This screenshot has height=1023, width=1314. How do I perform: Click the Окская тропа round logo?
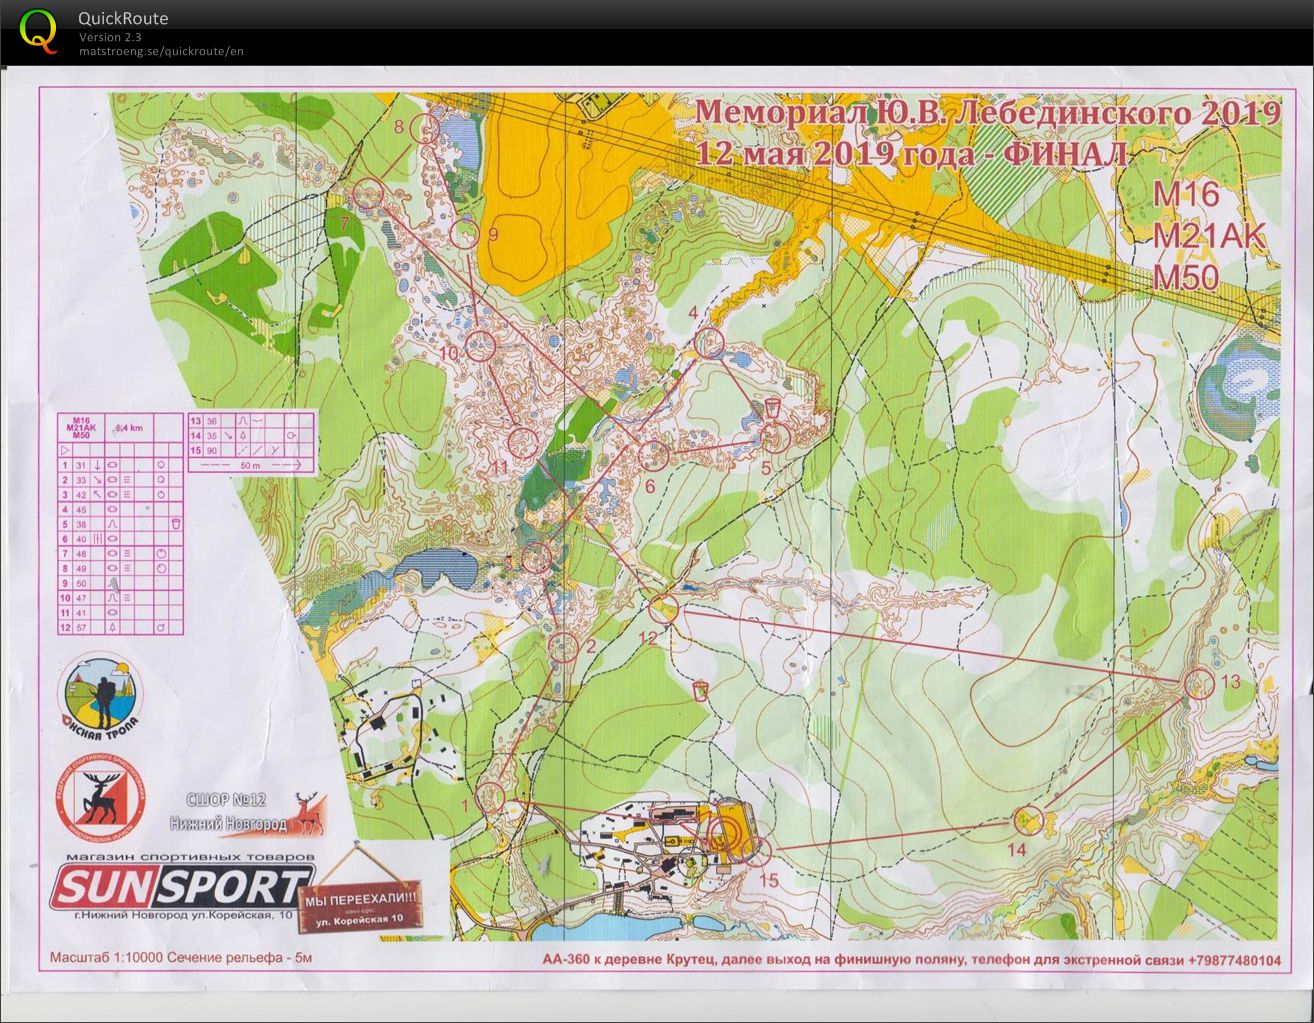[100, 692]
